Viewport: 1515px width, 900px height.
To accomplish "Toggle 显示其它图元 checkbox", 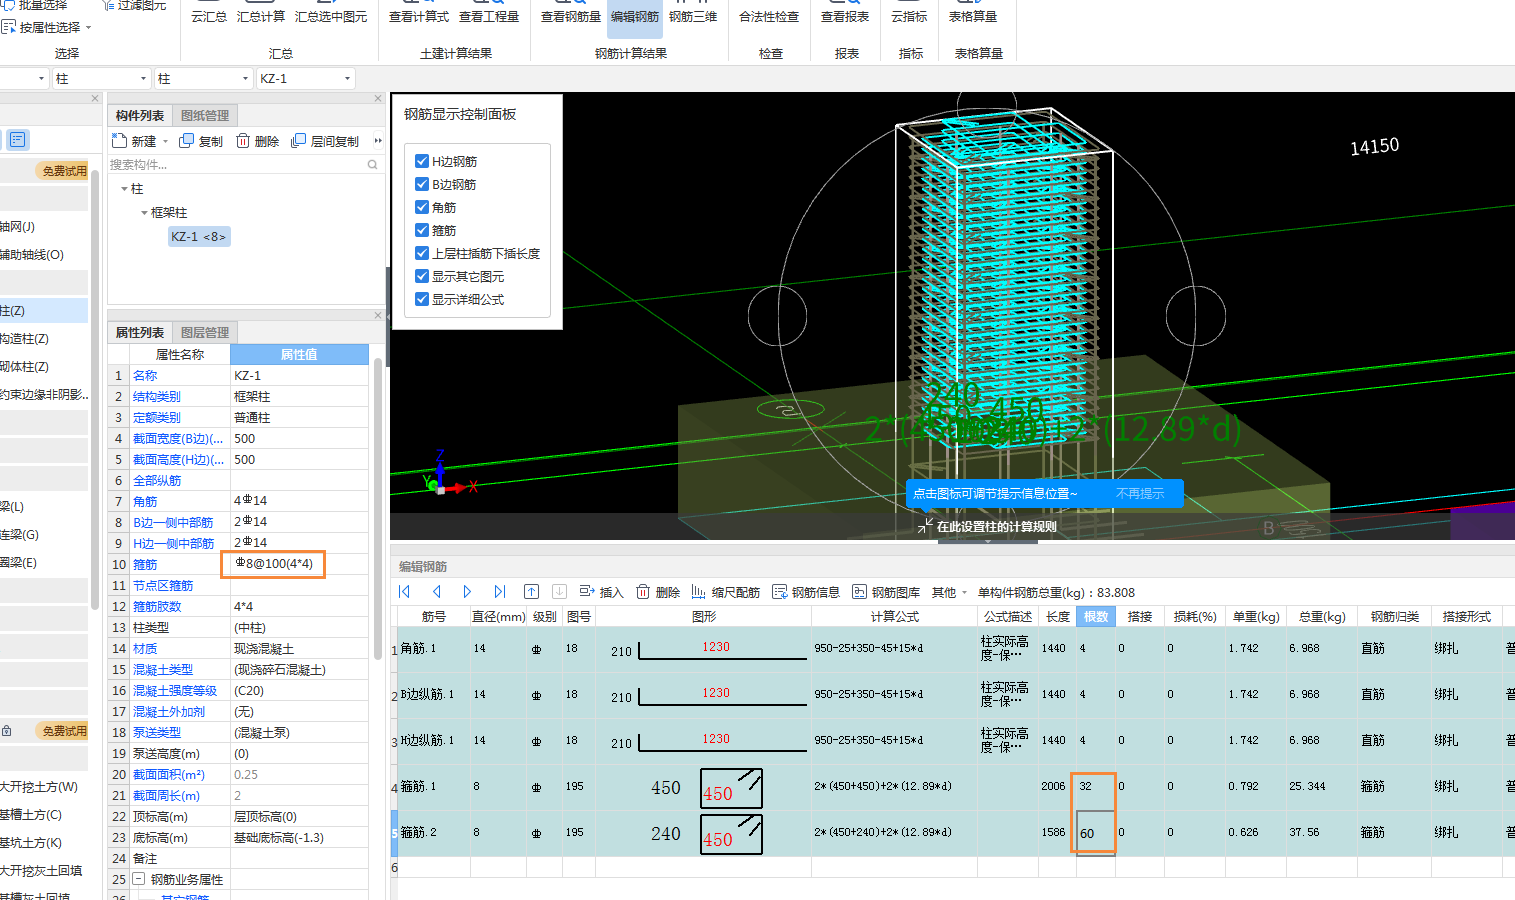I will coord(422,276).
